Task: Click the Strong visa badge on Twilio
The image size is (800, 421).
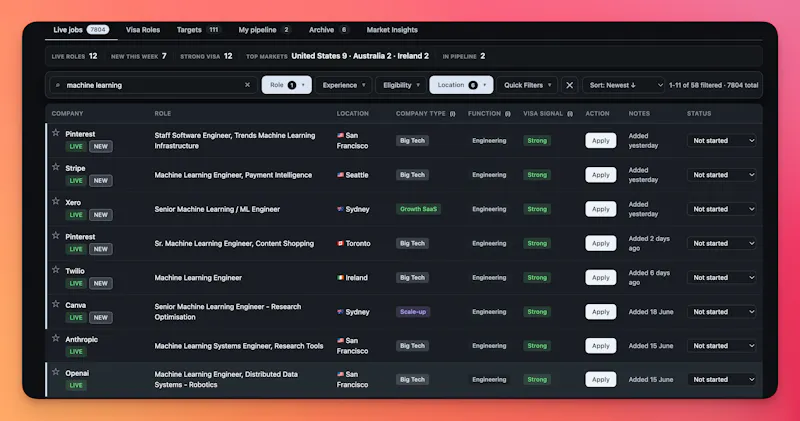Action: coord(537,278)
